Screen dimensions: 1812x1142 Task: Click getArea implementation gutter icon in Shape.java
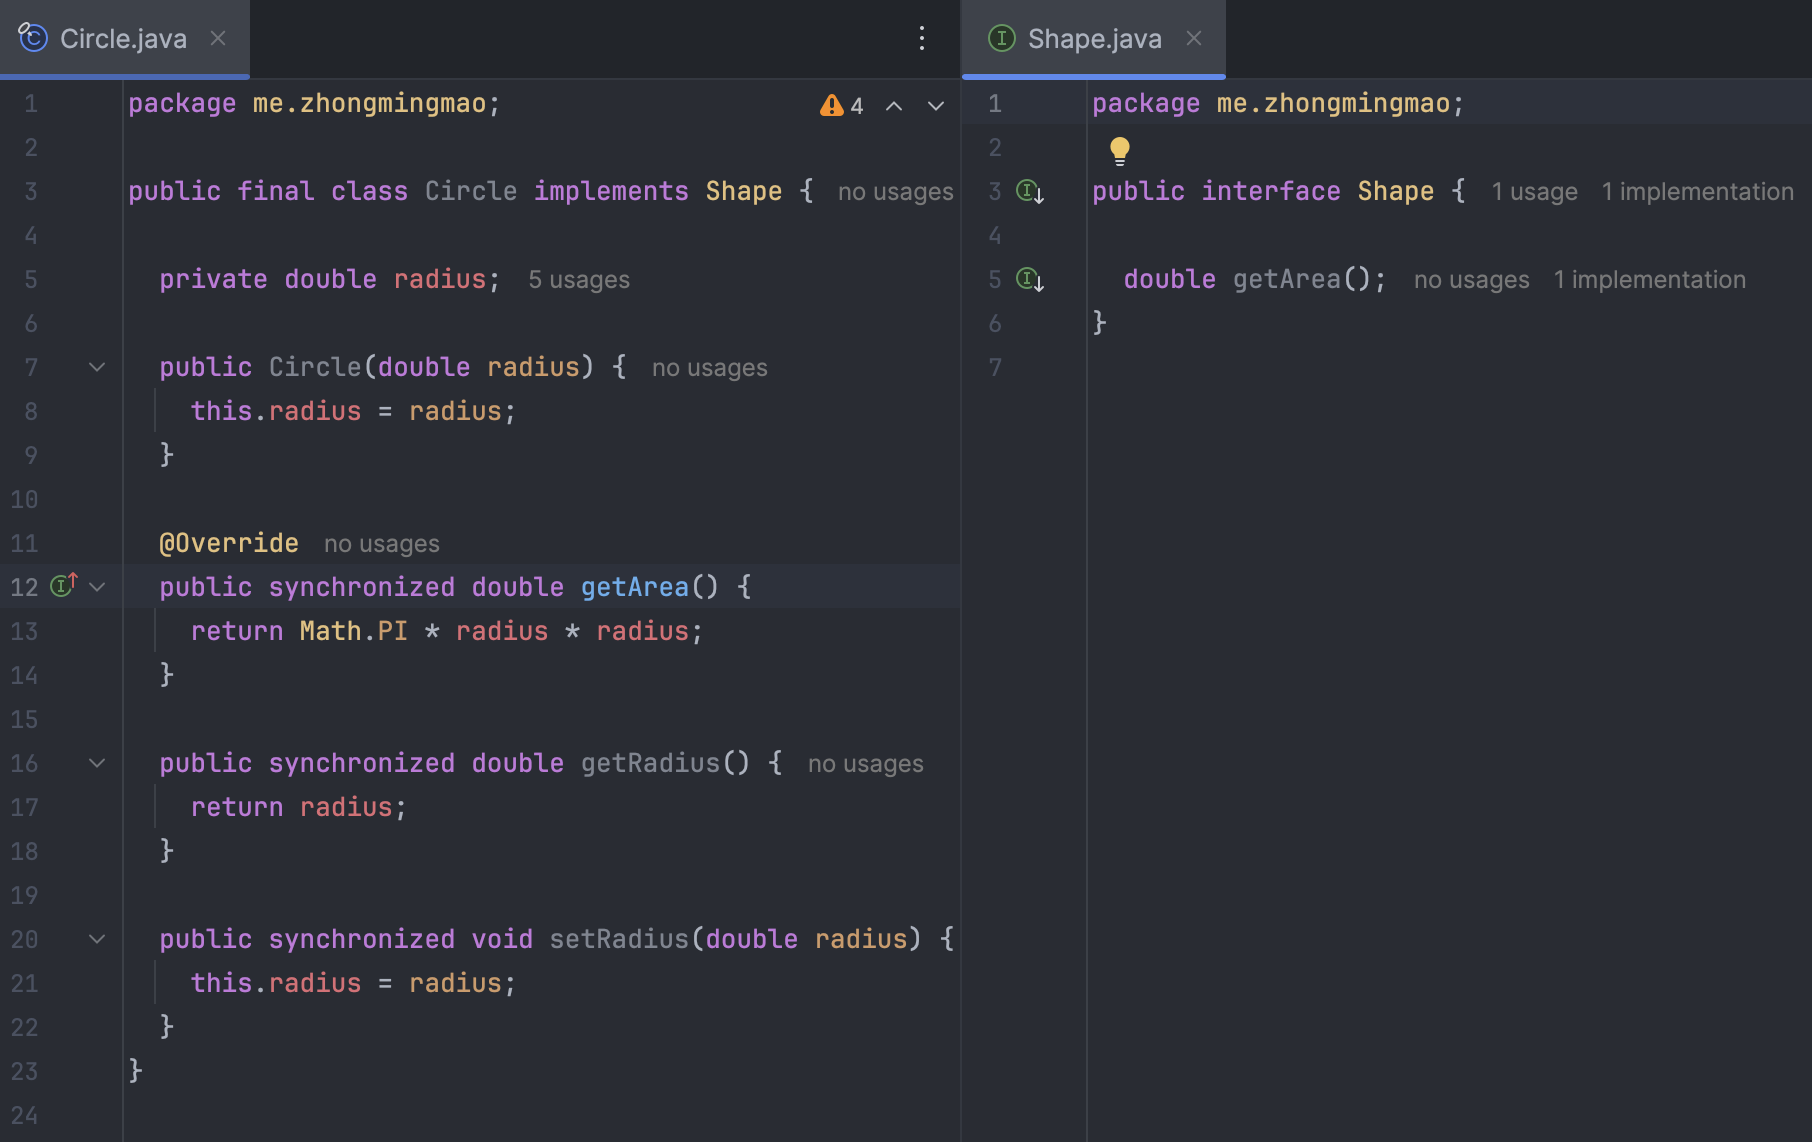[x=1029, y=279]
